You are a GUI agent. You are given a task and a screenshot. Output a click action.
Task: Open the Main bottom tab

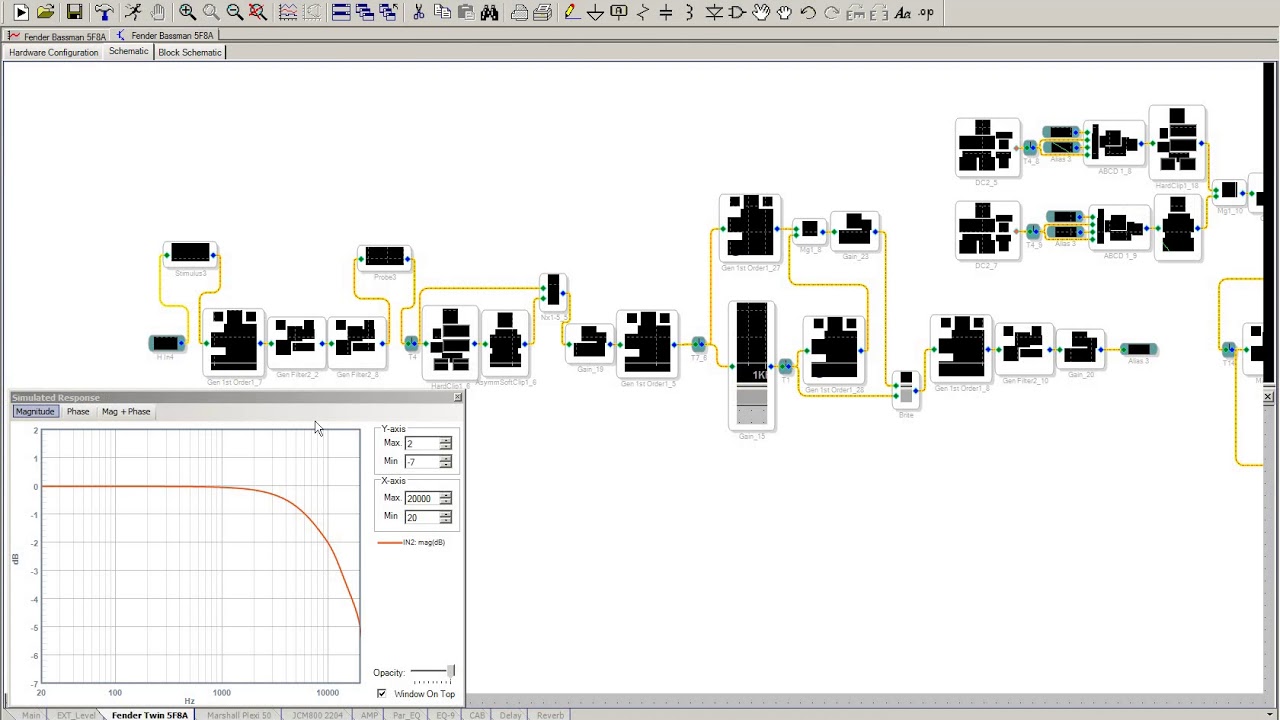31,715
